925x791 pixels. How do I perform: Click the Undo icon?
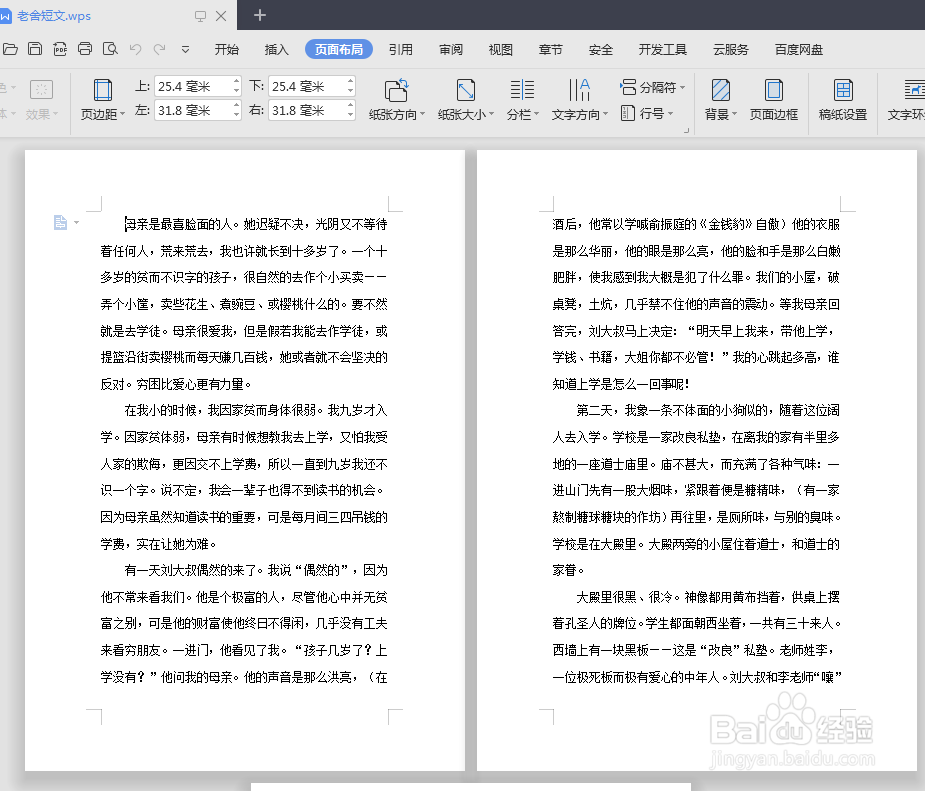click(136, 48)
